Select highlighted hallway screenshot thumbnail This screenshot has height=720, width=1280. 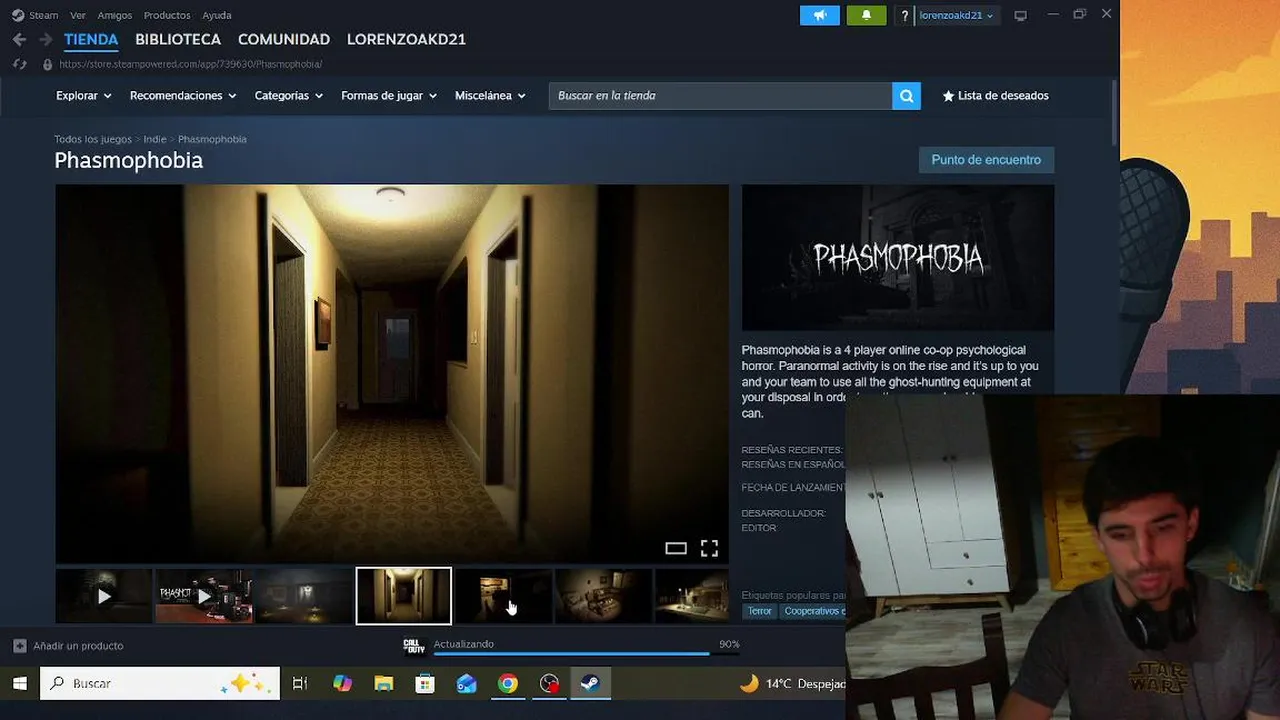tap(404, 596)
